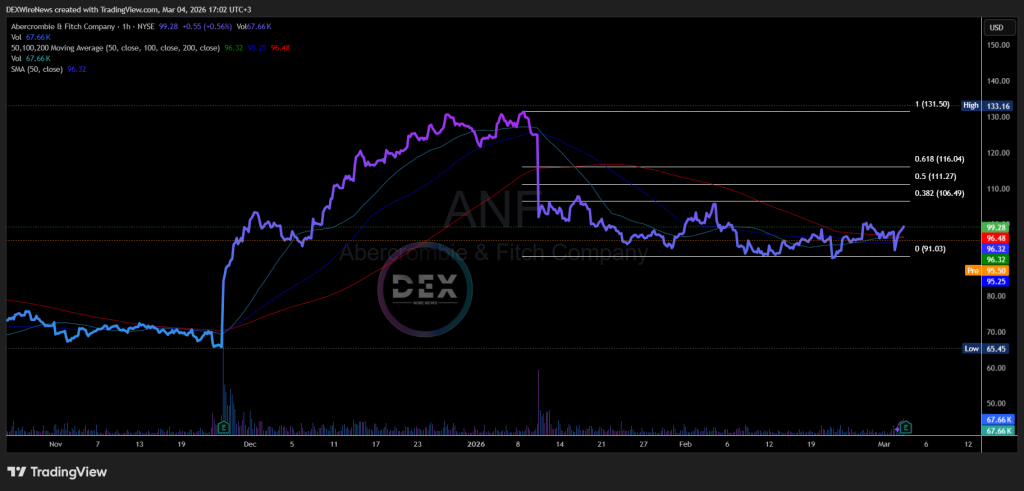The image size is (1024, 491).
Task: Click the Fibonacci label 0.618 (116.04)
Action: click(x=940, y=159)
